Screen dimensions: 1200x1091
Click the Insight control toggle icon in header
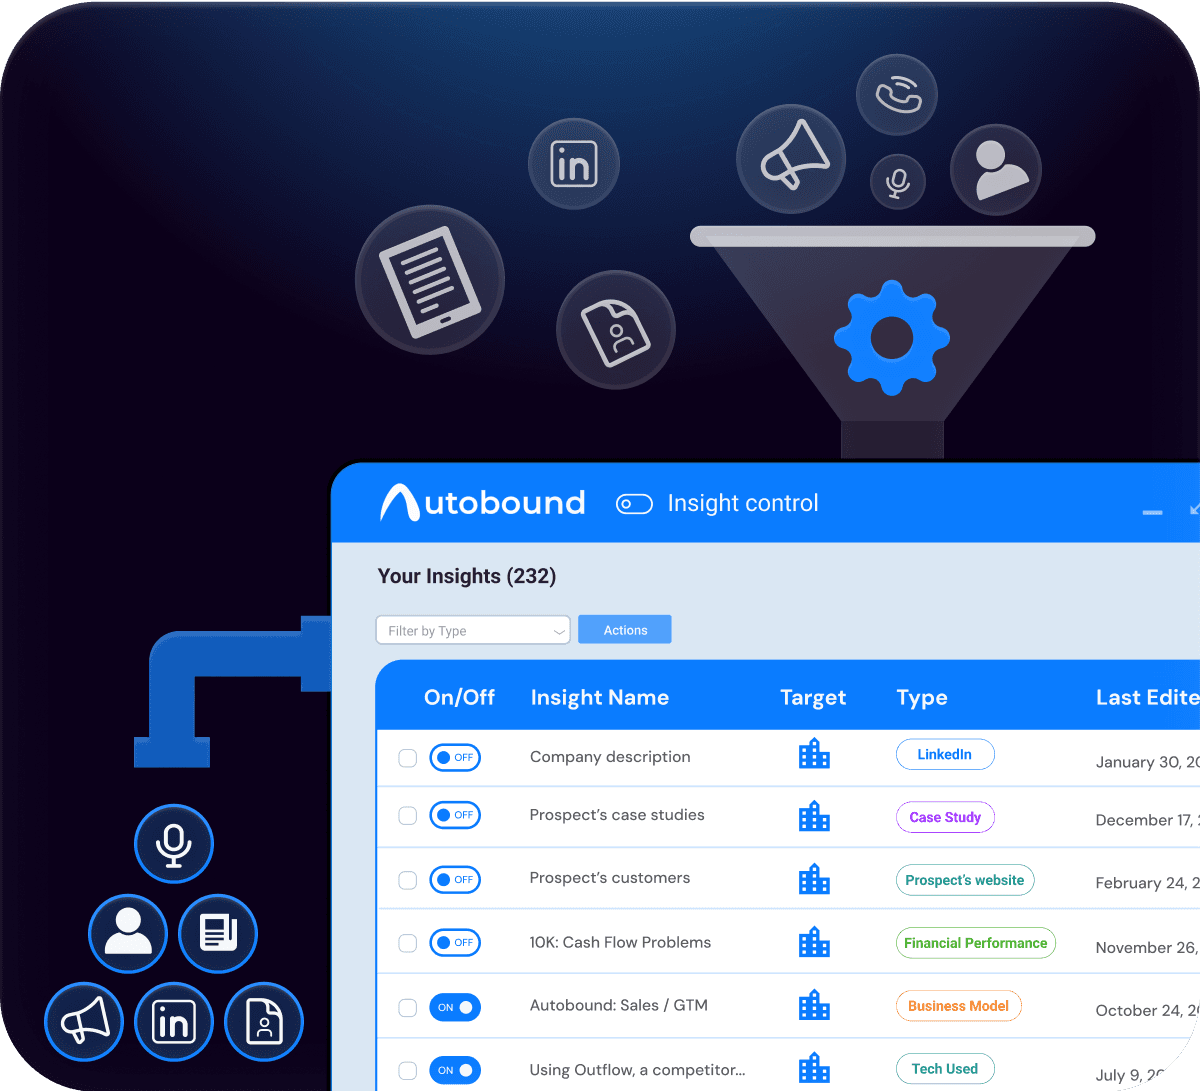coord(634,504)
